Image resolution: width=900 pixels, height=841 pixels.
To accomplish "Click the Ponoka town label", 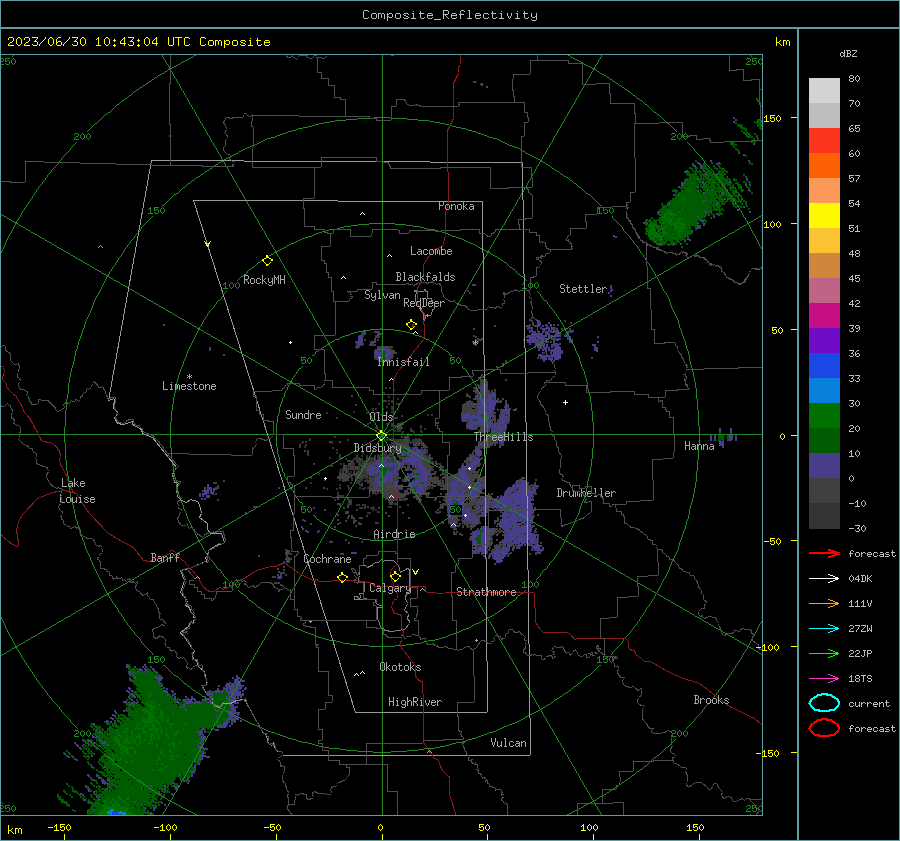I will click(x=456, y=206).
